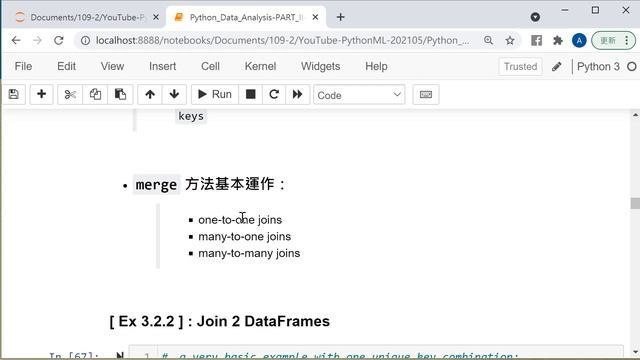The height and width of the screenshot is (360, 640).
Task: Paste cells below icon
Action: tap(120, 95)
